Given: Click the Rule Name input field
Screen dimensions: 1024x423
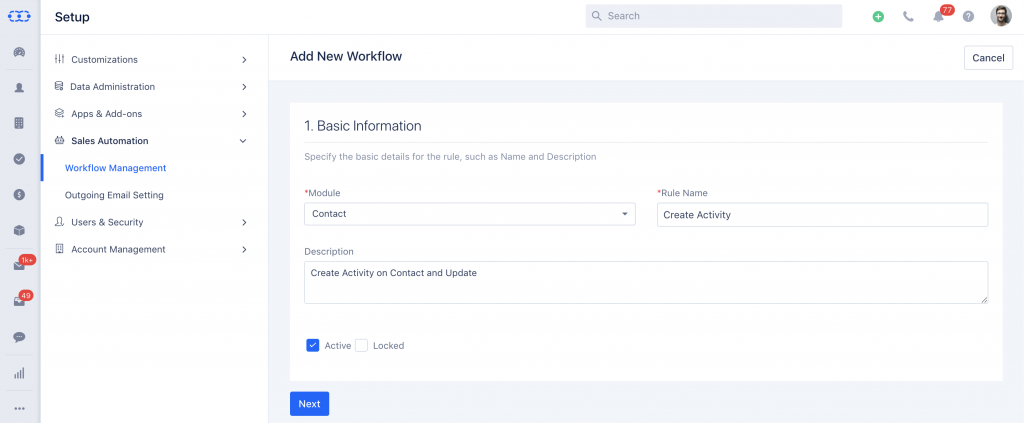Looking at the screenshot, I should click(822, 214).
